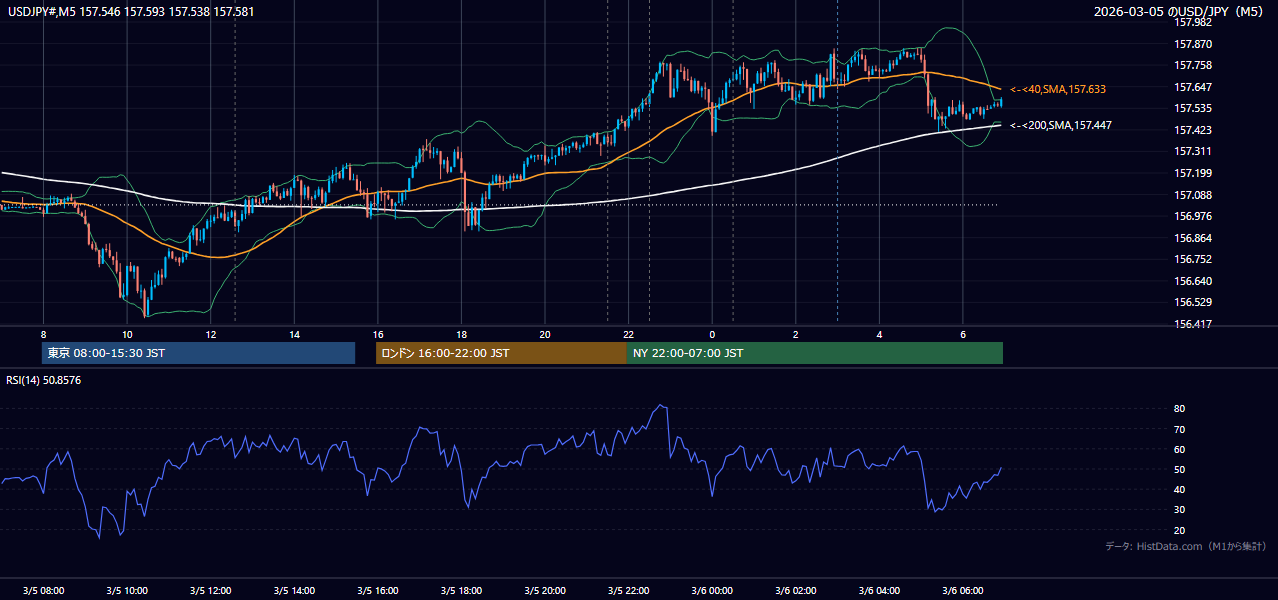Click the 3/5 18:00 time axis label
The height and width of the screenshot is (600, 1278).
tap(461, 590)
